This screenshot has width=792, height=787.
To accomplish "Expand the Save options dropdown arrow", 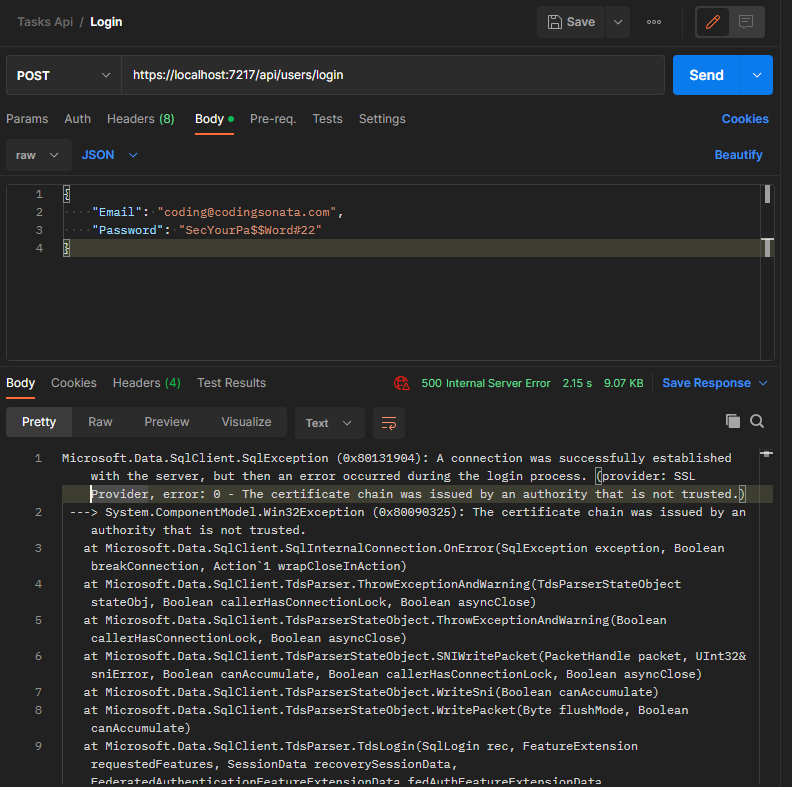I will point(618,22).
